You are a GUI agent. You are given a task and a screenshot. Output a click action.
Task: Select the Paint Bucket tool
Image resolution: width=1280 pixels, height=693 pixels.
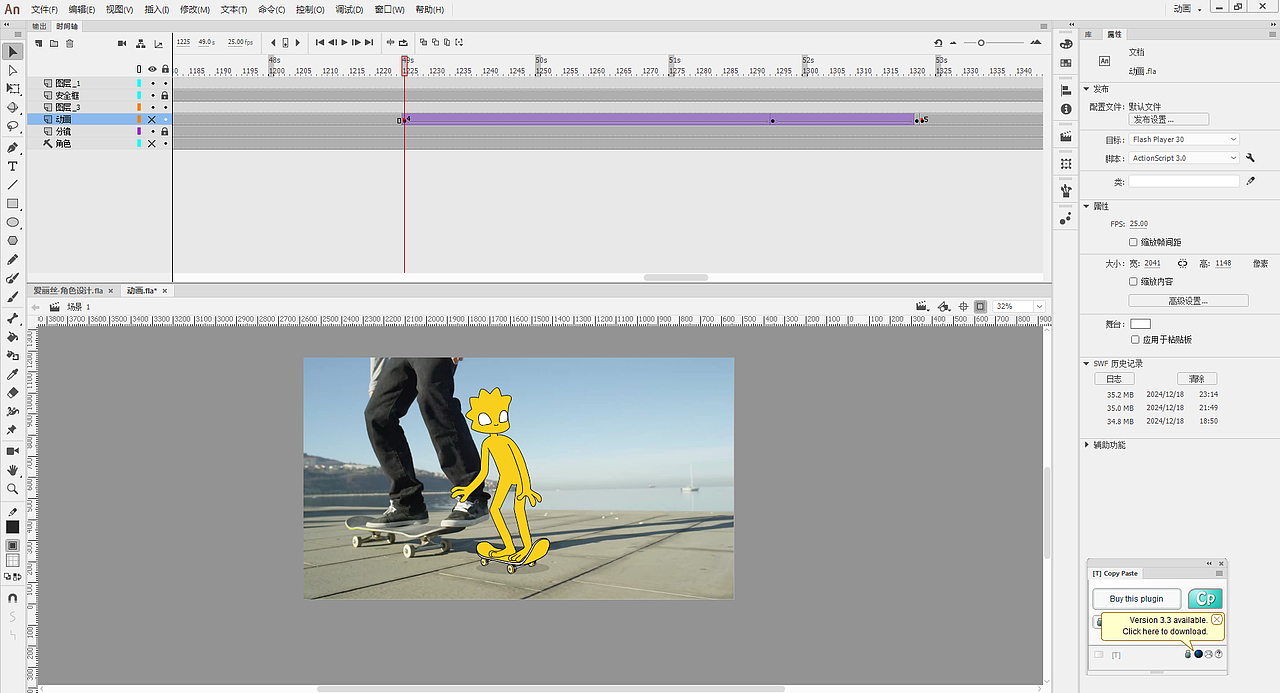[13, 337]
